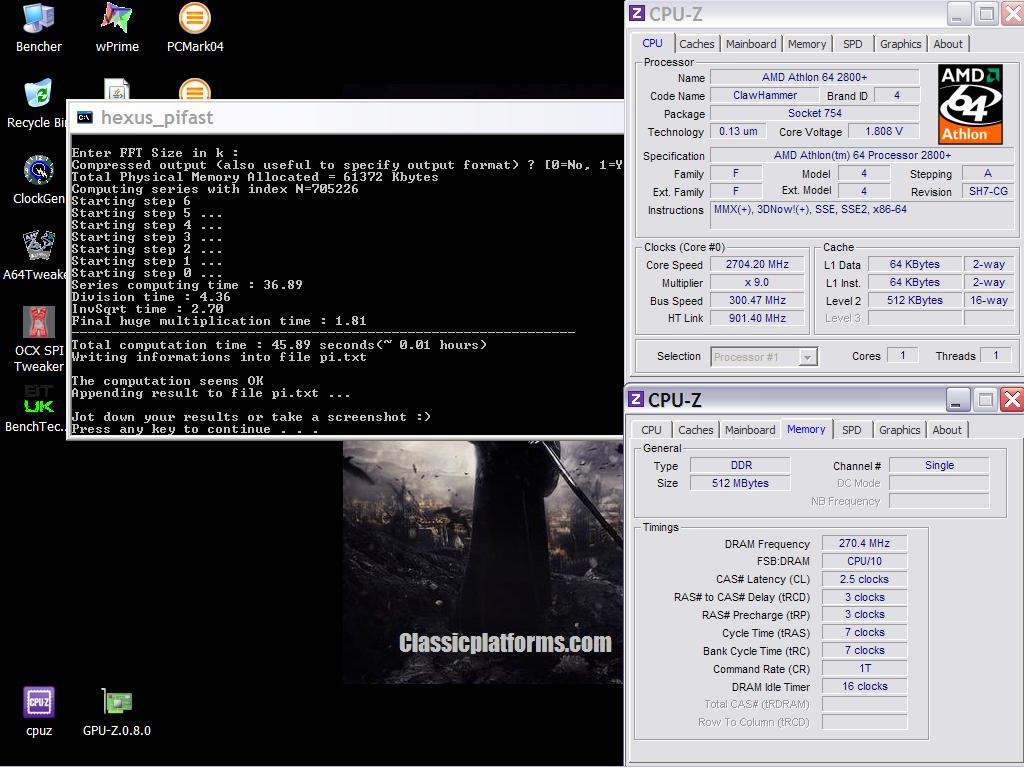Click the 901.40 MHz HT Link value
This screenshot has width=1024, height=768.
click(757, 318)
